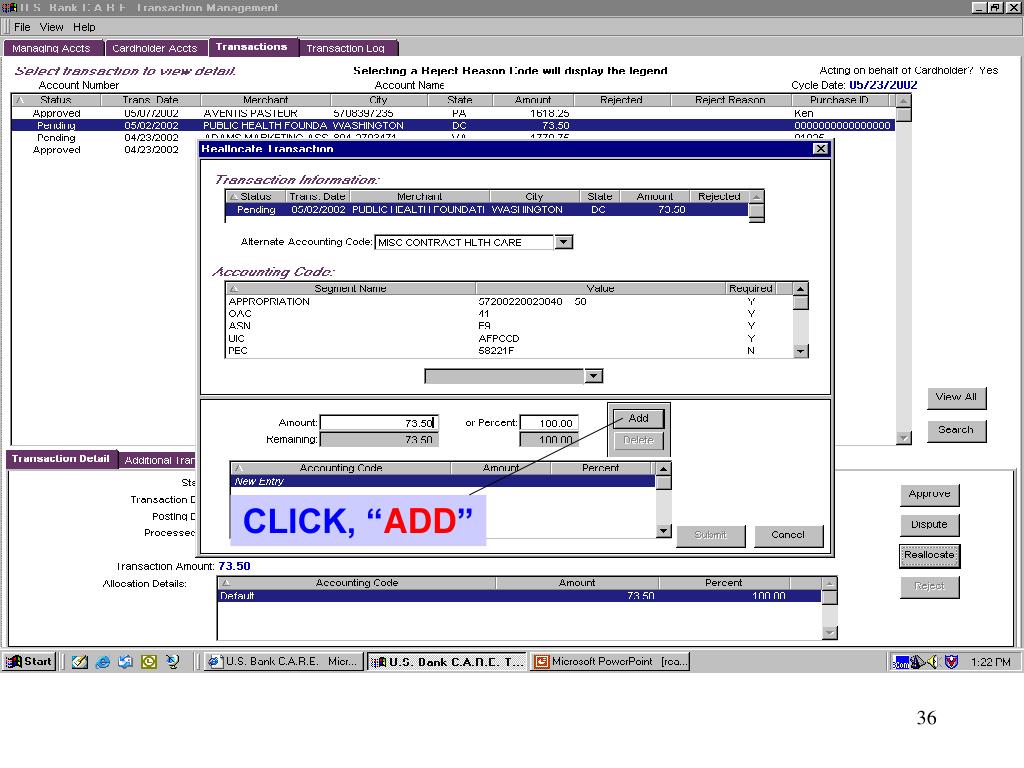Click the Submit button
1024x768 pixels.
pos(711,535)
